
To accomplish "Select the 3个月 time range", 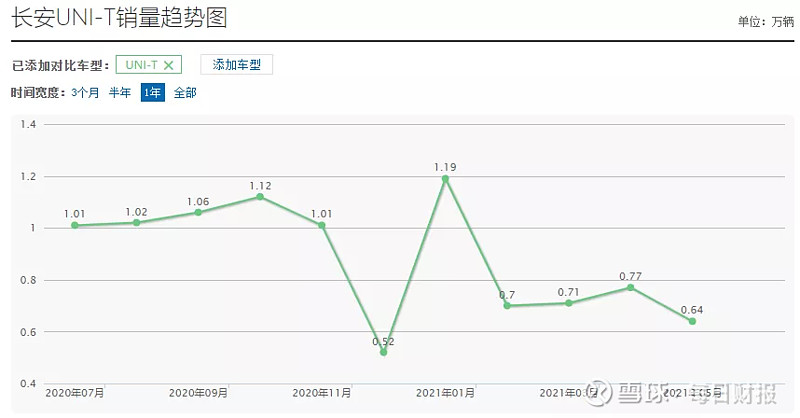I will click(x=85, y=92).
